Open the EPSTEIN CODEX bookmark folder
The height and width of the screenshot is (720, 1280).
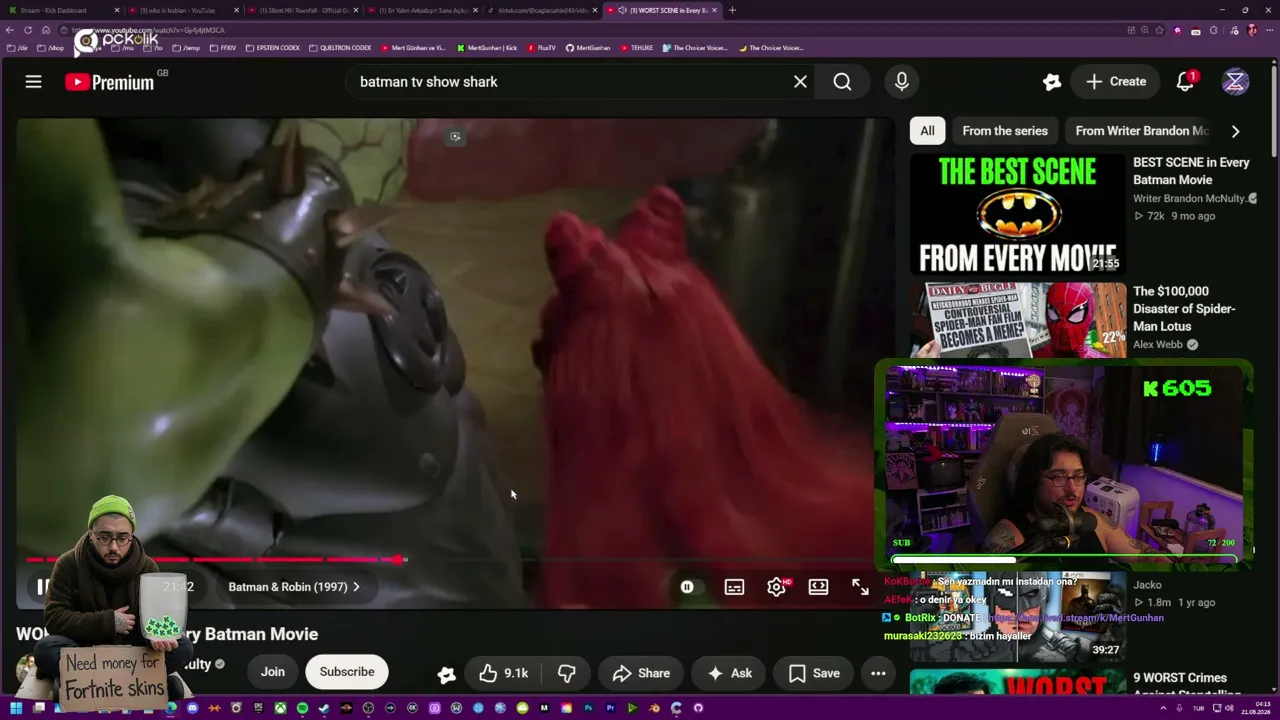272,48
